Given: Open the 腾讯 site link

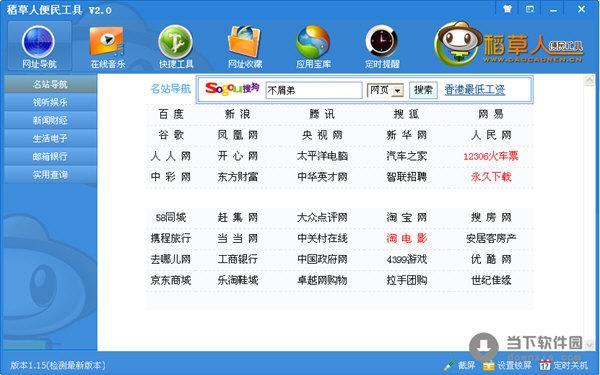Looking at the screenshot, I should tap(322, 114).
